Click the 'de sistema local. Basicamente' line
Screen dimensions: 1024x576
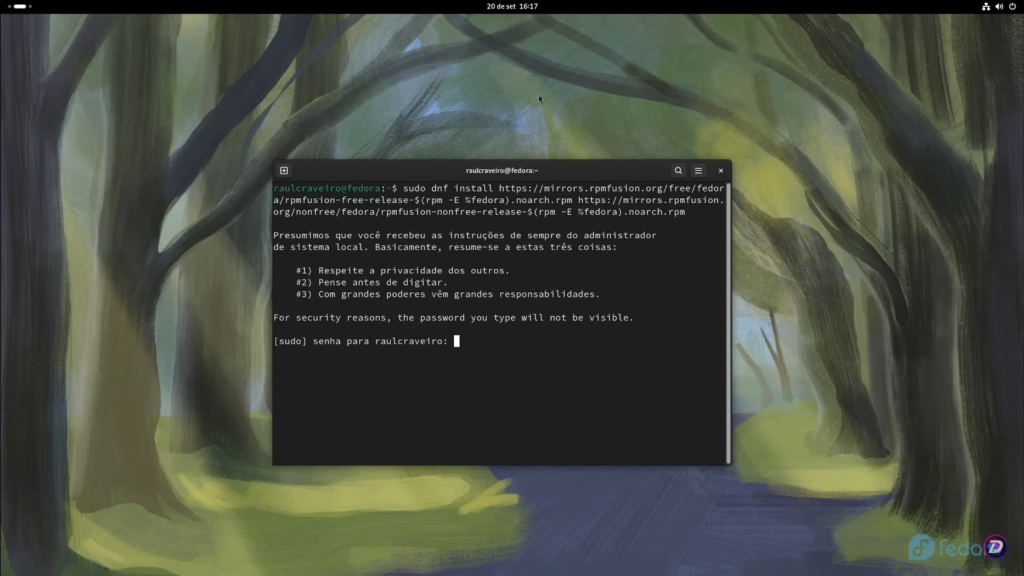click(445, 247)
